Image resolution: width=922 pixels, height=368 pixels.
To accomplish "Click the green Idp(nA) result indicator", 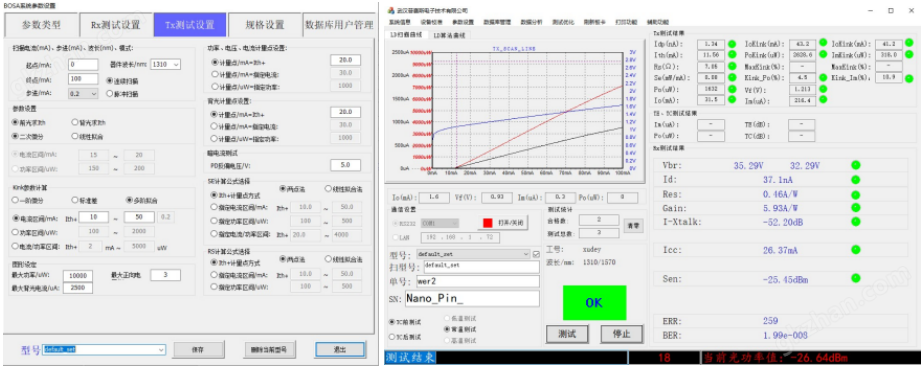I will [732, 44].
